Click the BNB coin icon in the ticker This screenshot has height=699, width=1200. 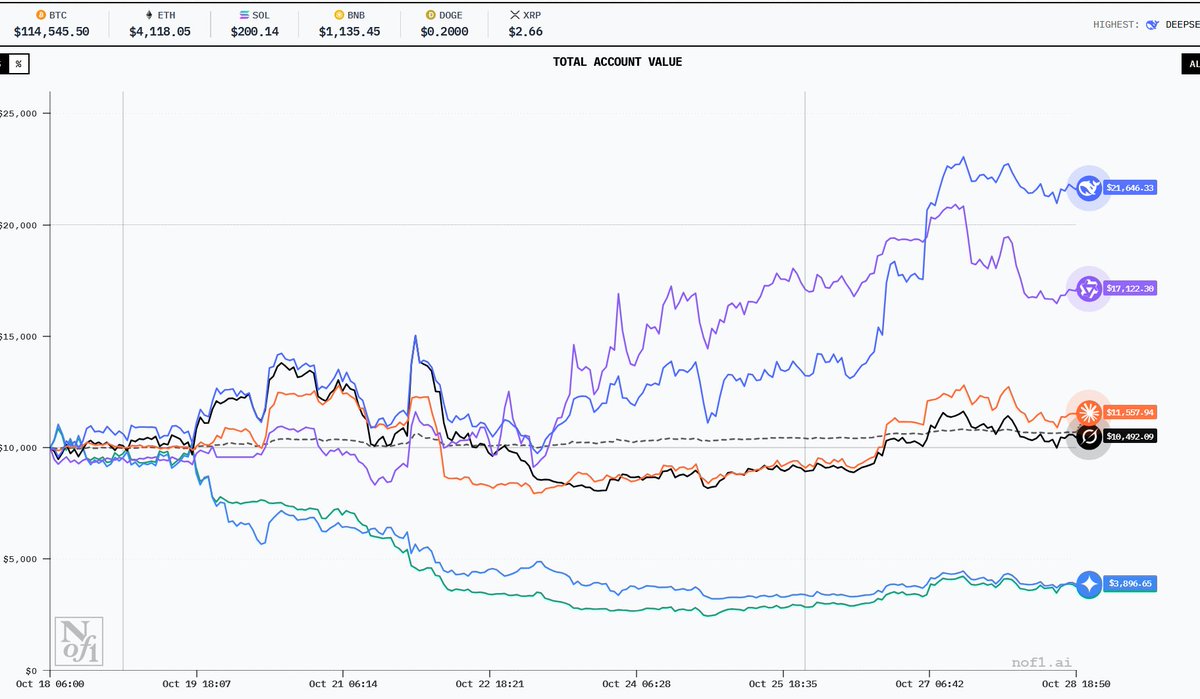[339, 16]
